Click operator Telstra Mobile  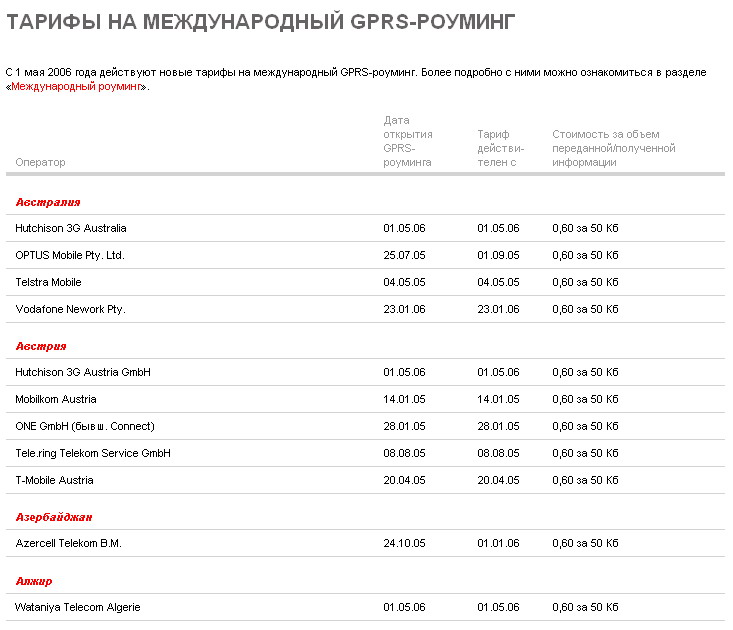(x=48, y=282)
